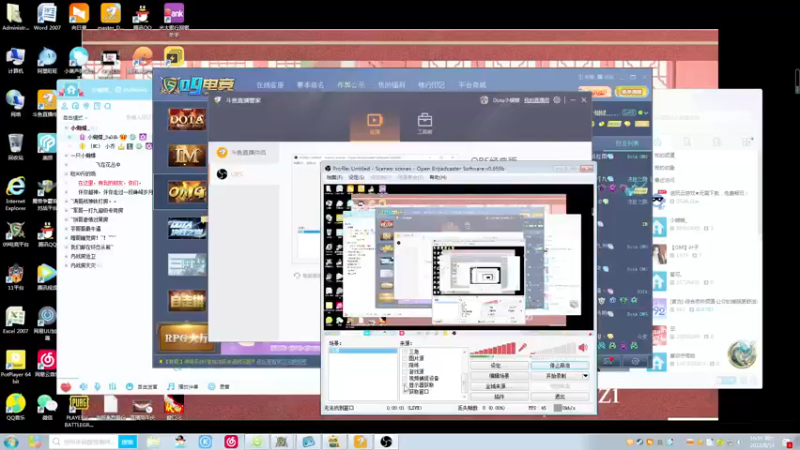The image size is (800, 450).
Task: Open 作弊公示 in 09电竞 navigation
Action: point(351,85)
